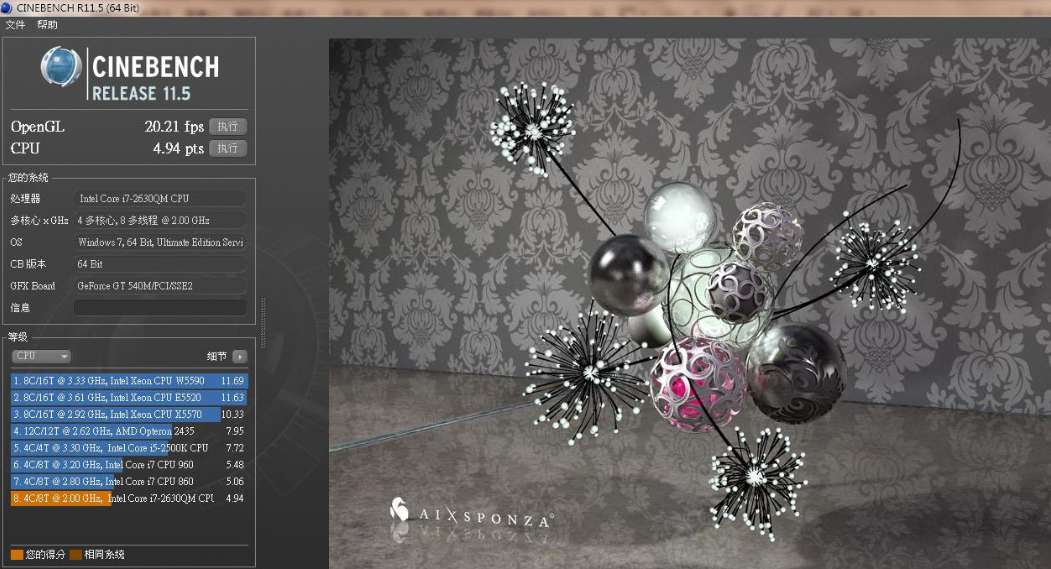Screen dimensions: 1051x569
Task: Click GFX Board field GeForce GT 540M
Action: [x=160, y=286]
